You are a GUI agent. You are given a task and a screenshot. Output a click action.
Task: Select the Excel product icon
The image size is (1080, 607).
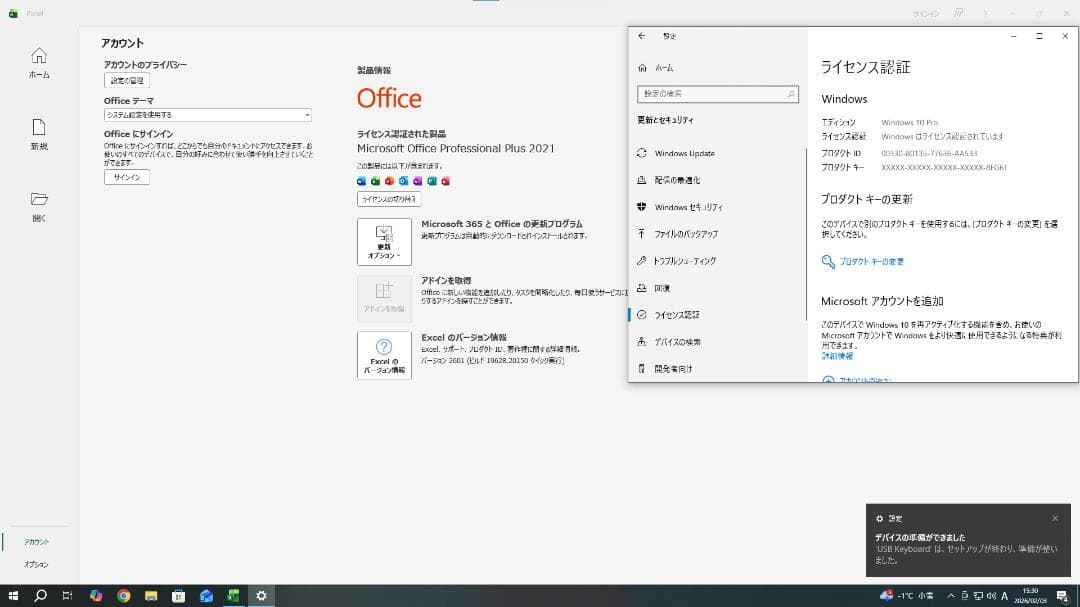[x=375, y=181]
